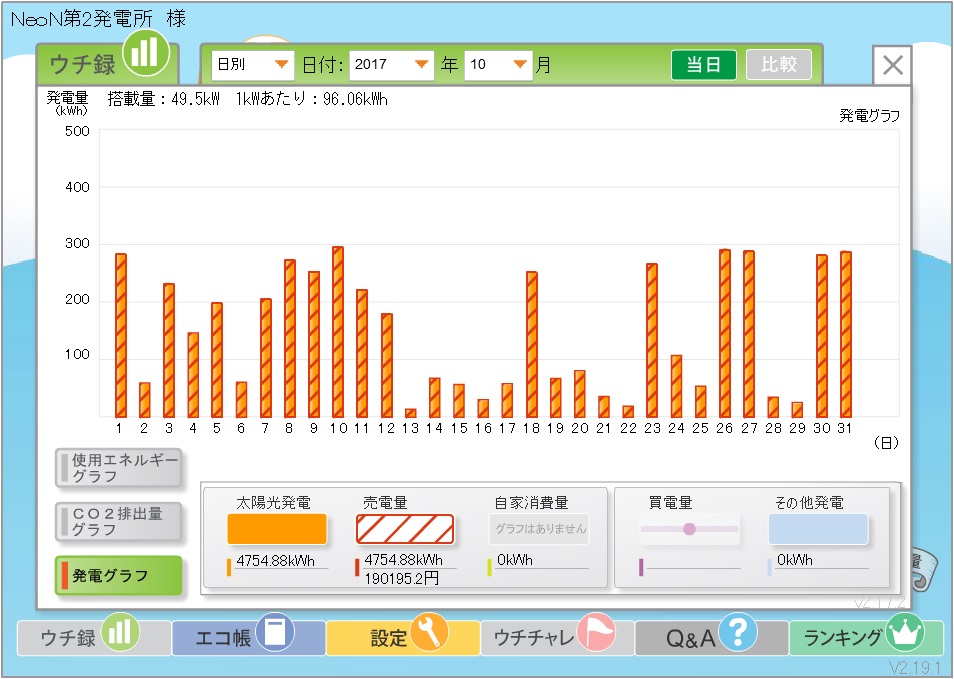Click the 比較 compare button

point(779,64)
